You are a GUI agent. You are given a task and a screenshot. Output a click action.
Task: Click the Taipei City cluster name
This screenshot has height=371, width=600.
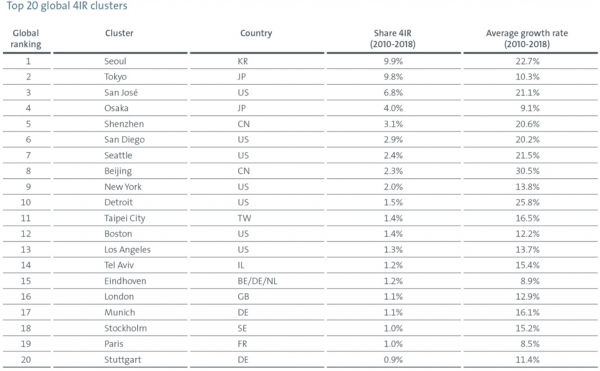[125, 218]
